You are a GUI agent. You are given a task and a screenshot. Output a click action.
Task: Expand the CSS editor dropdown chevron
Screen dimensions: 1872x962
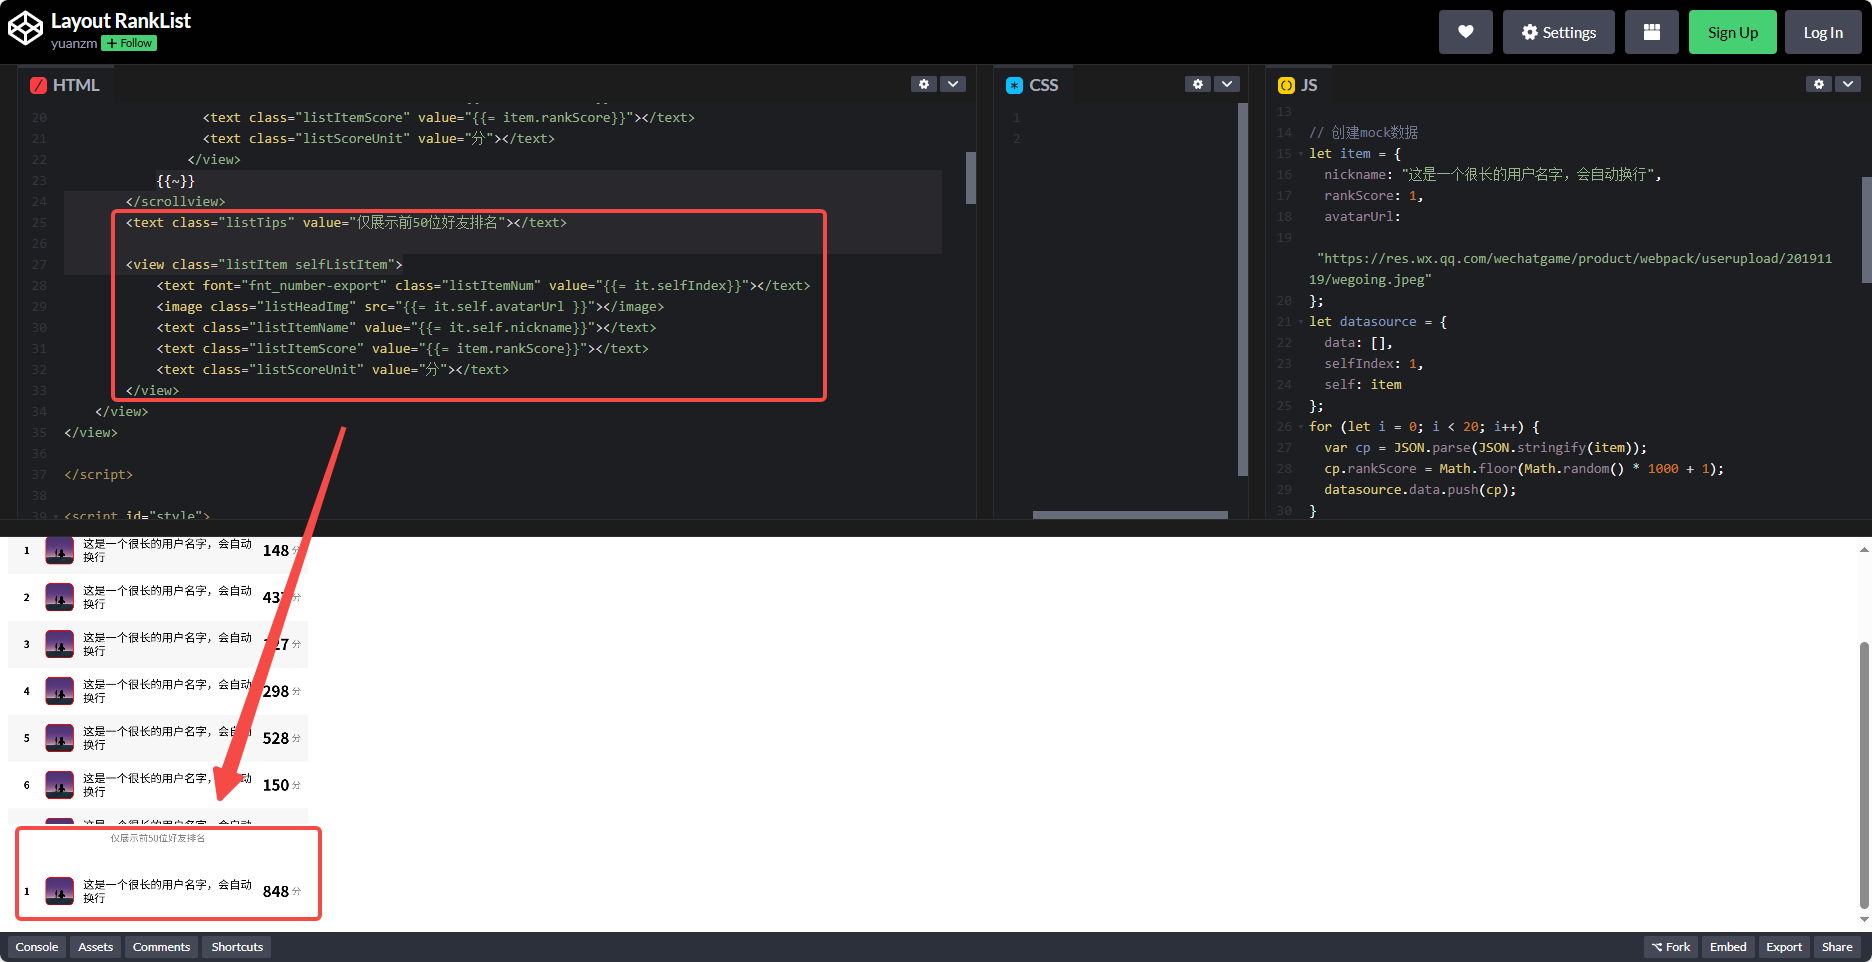click(x=1227, y=84)
